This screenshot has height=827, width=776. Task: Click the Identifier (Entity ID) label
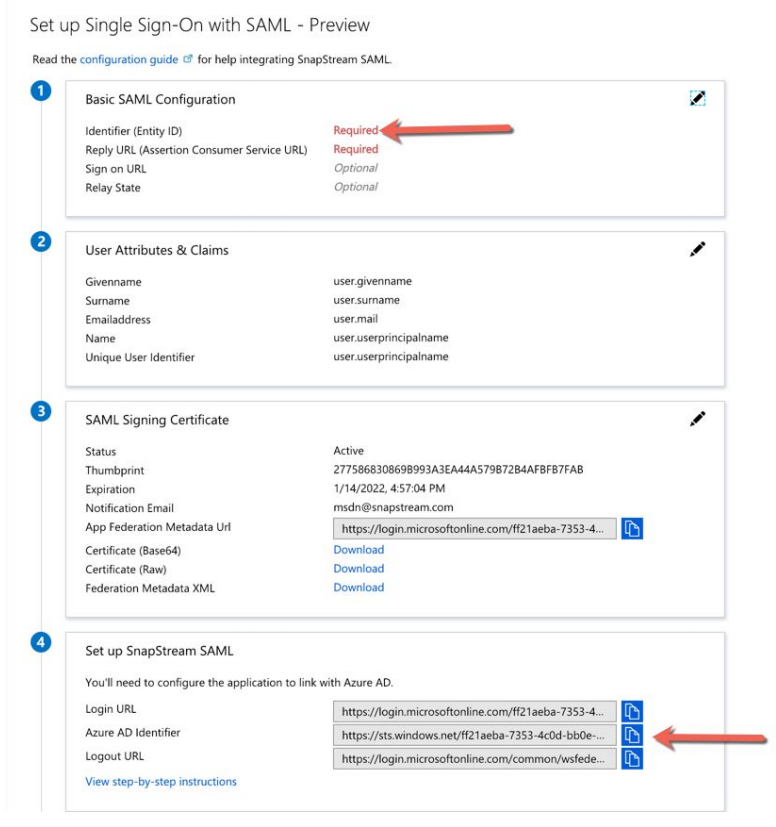click(x=133, y=131)
